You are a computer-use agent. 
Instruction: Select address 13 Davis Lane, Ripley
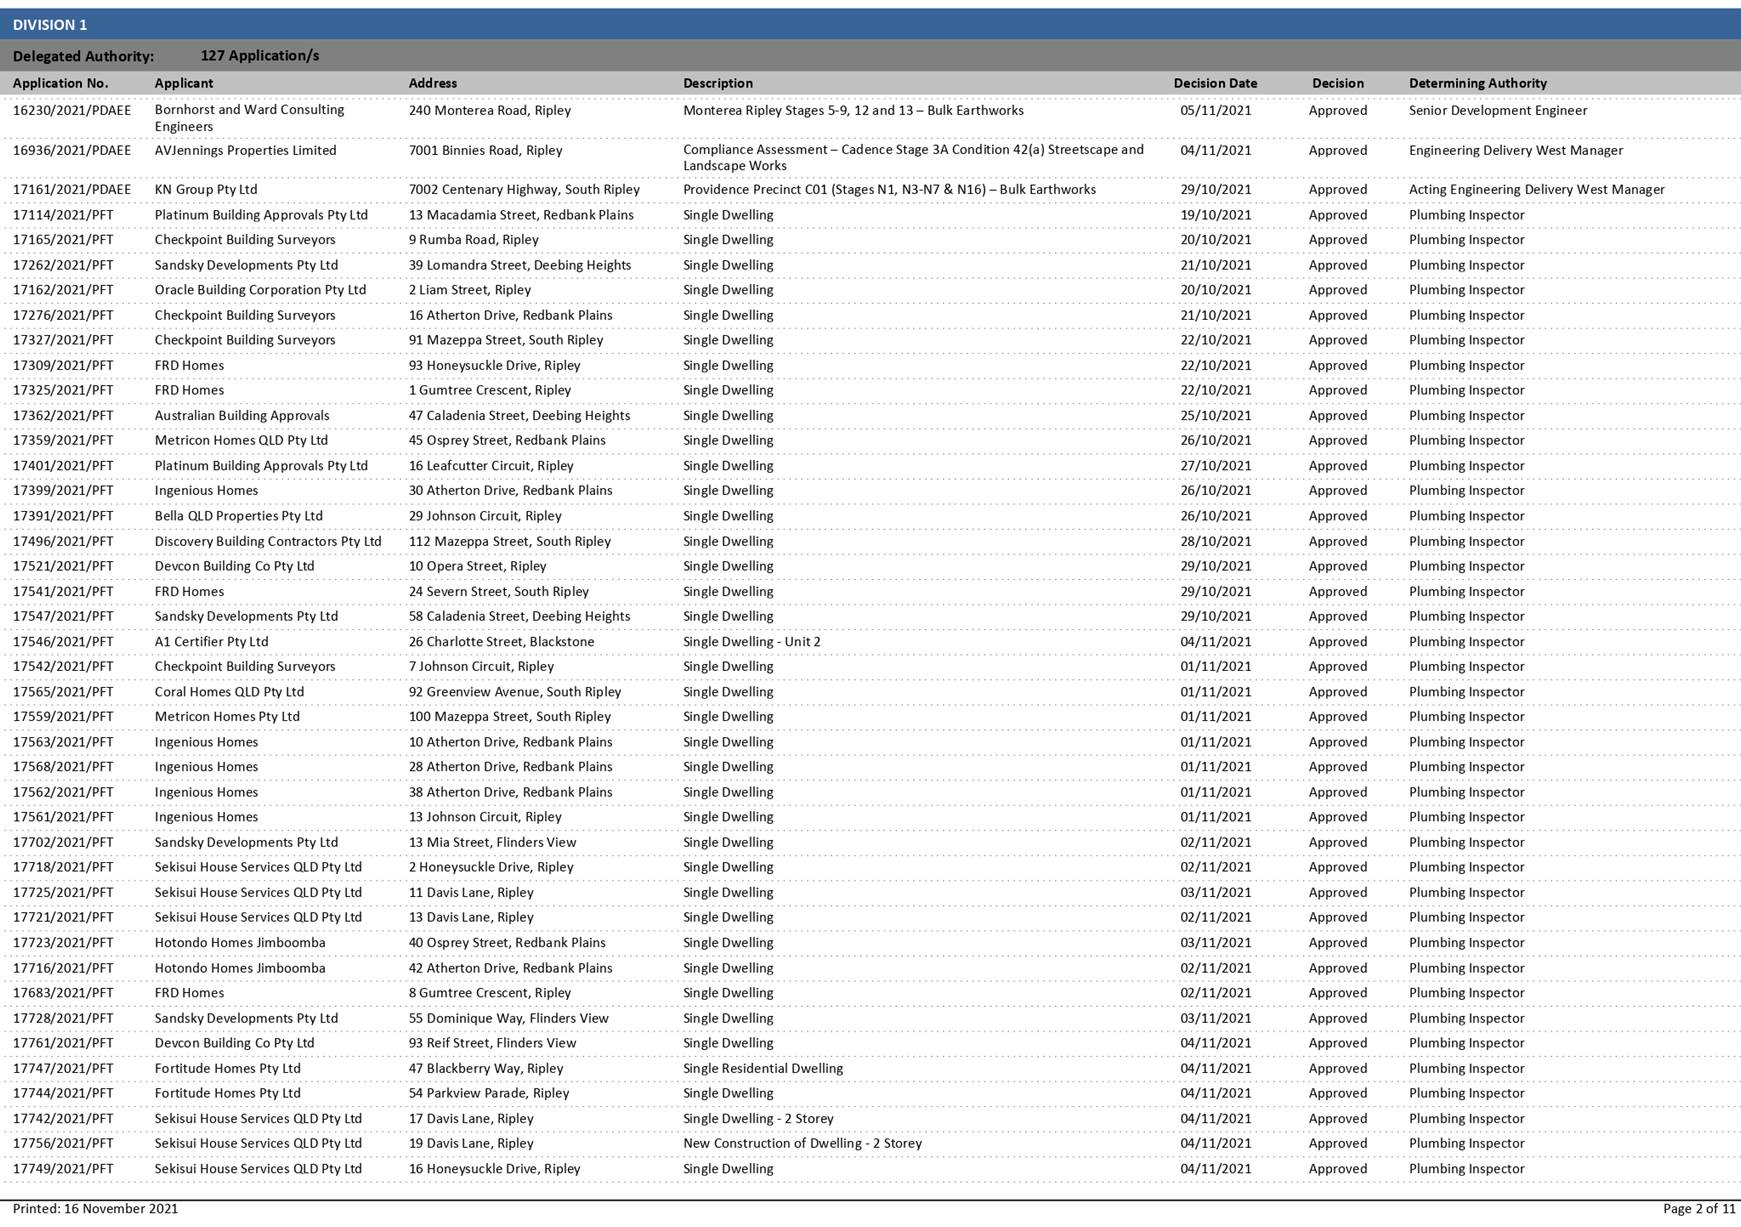(x=471, y=918)
